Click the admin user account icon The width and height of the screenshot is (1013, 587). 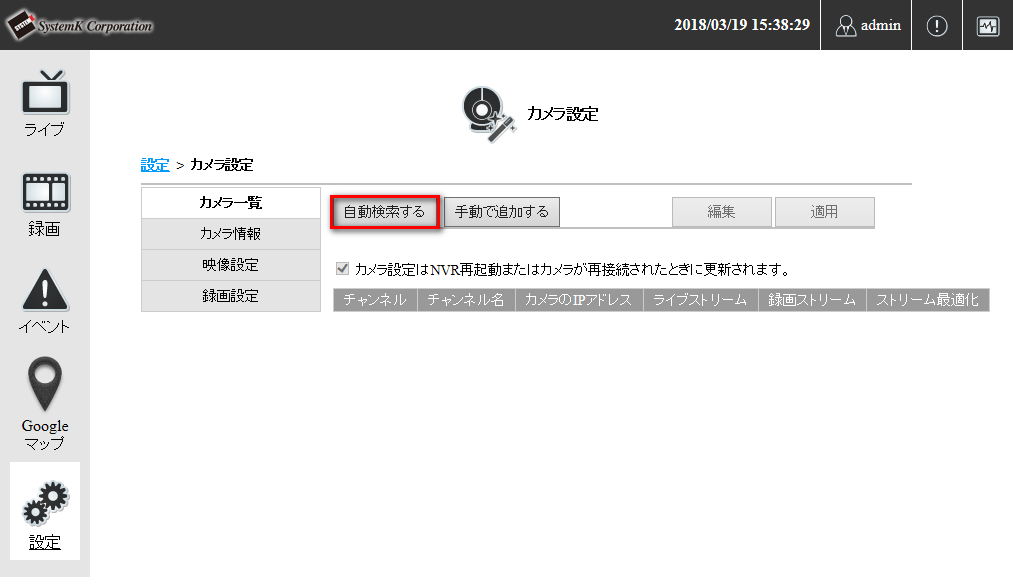pyautogui.click(x=866, y=25)
